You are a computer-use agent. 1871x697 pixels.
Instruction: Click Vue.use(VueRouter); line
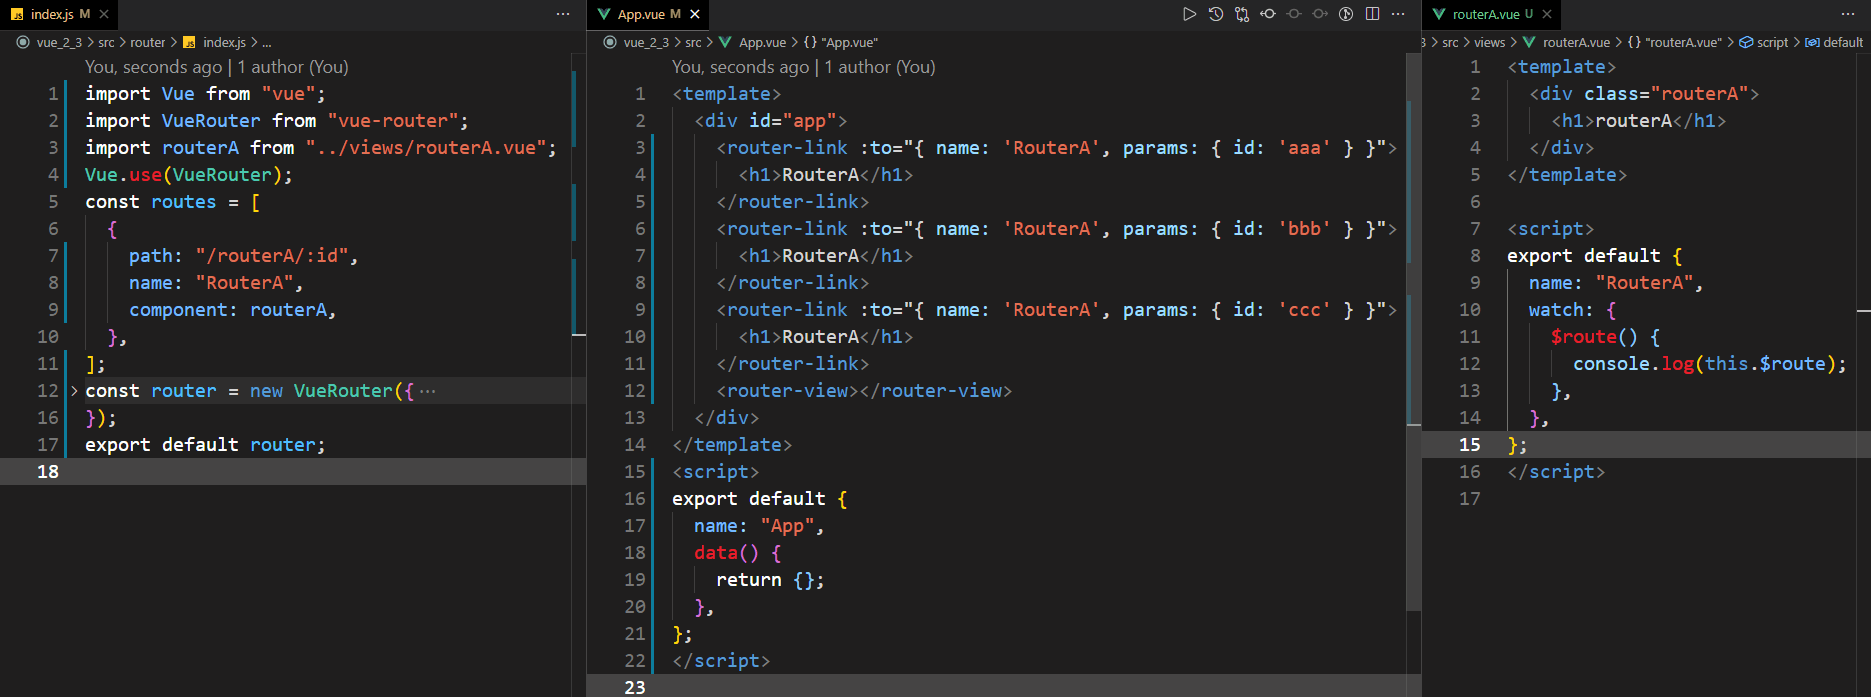189,175
